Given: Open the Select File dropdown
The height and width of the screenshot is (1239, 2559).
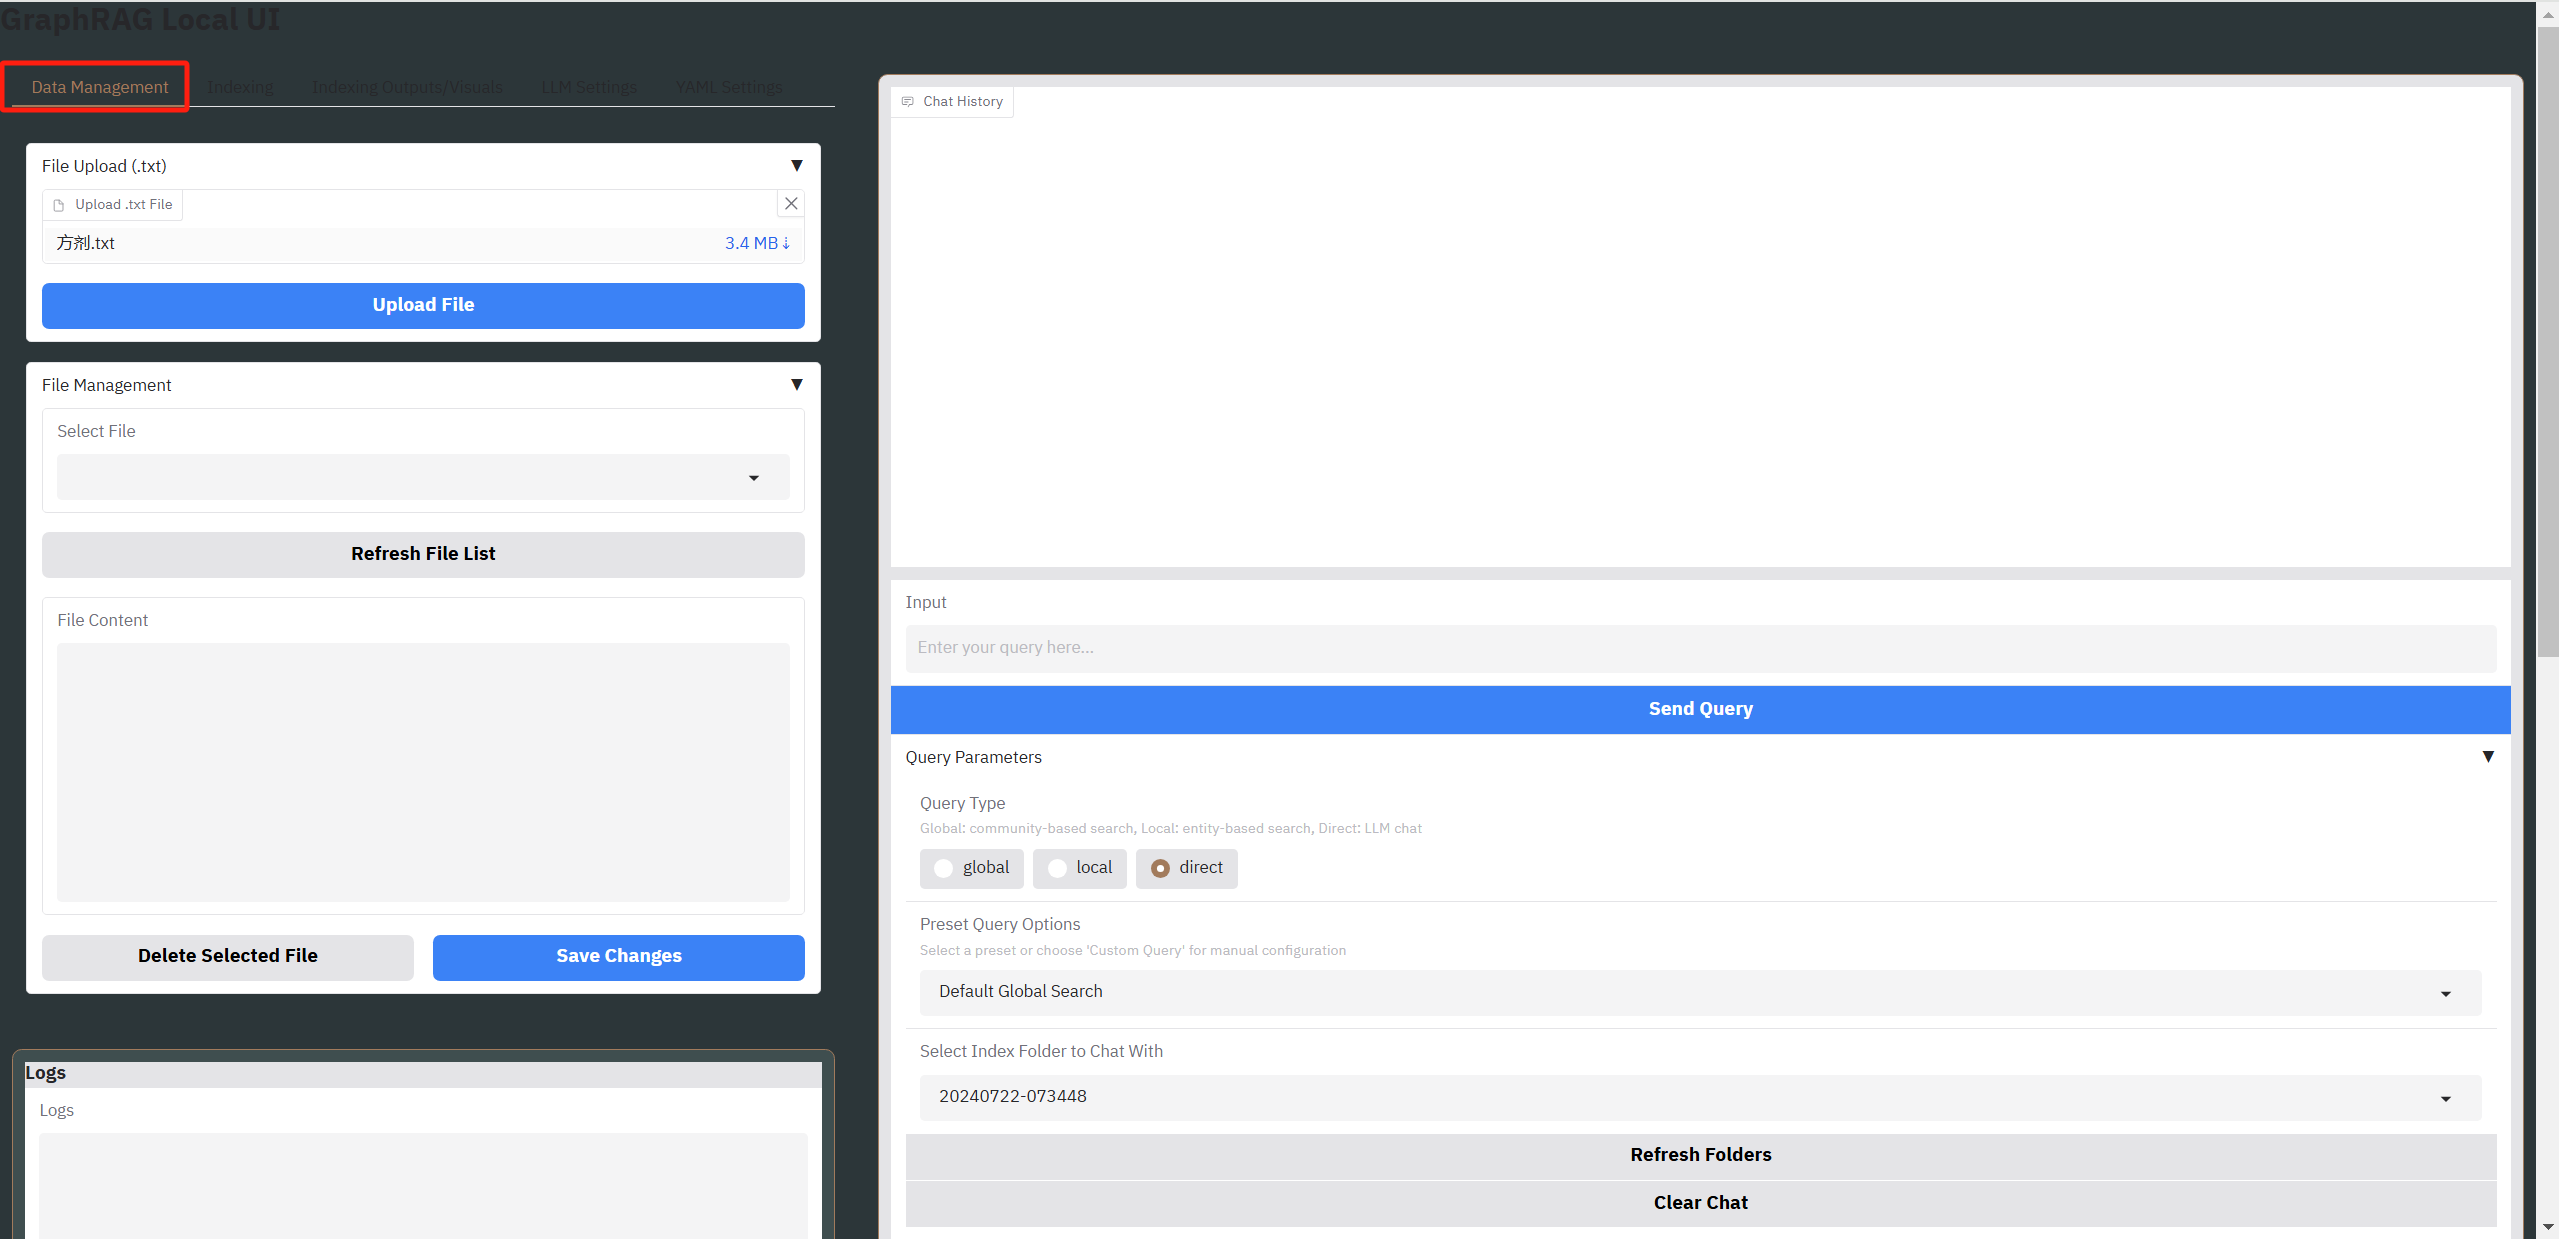Looking at the screenshot, I should 423,478.
